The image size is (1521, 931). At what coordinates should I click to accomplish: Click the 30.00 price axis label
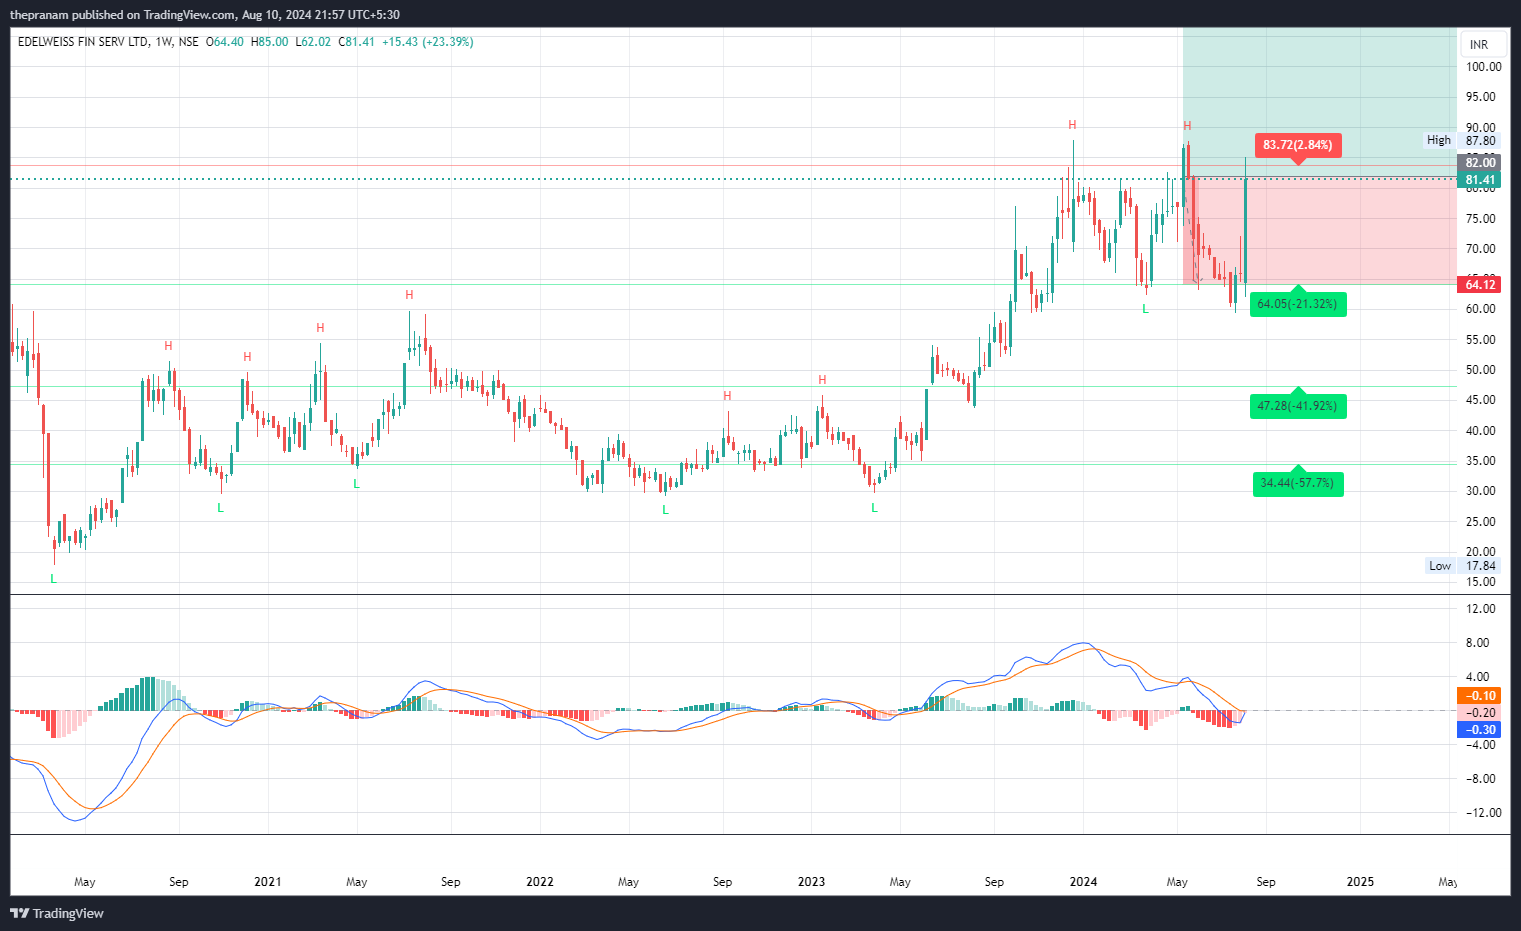(x=1481, y=491)
